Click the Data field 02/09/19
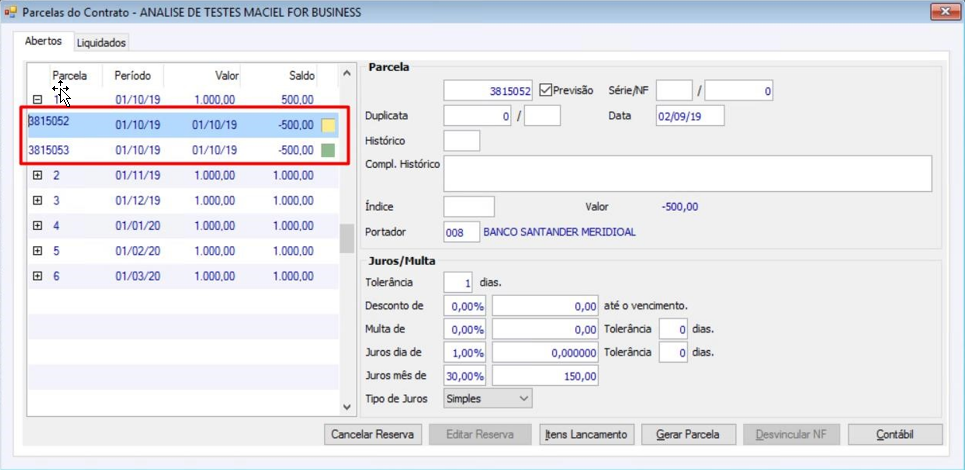Image resolution: width=969 pixels, height=470 pixels. tap(690, 115)
